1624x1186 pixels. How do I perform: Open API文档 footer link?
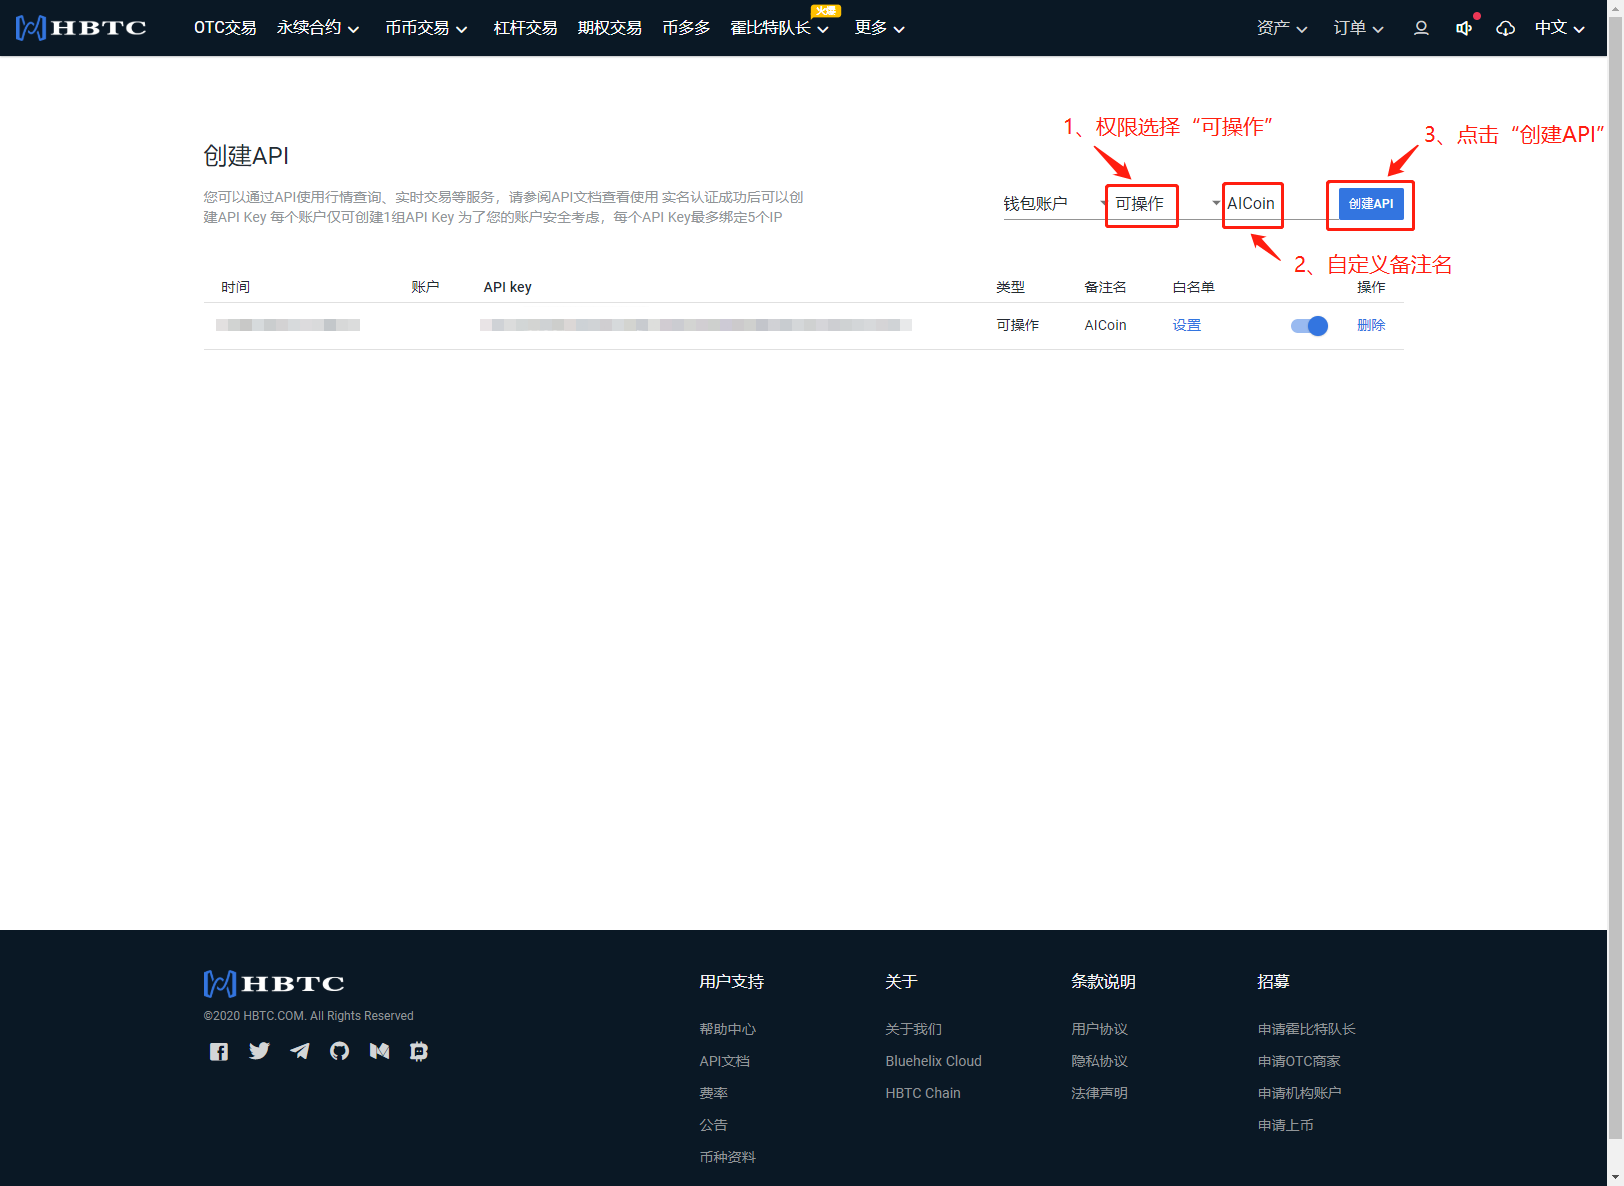point(724,1061)
